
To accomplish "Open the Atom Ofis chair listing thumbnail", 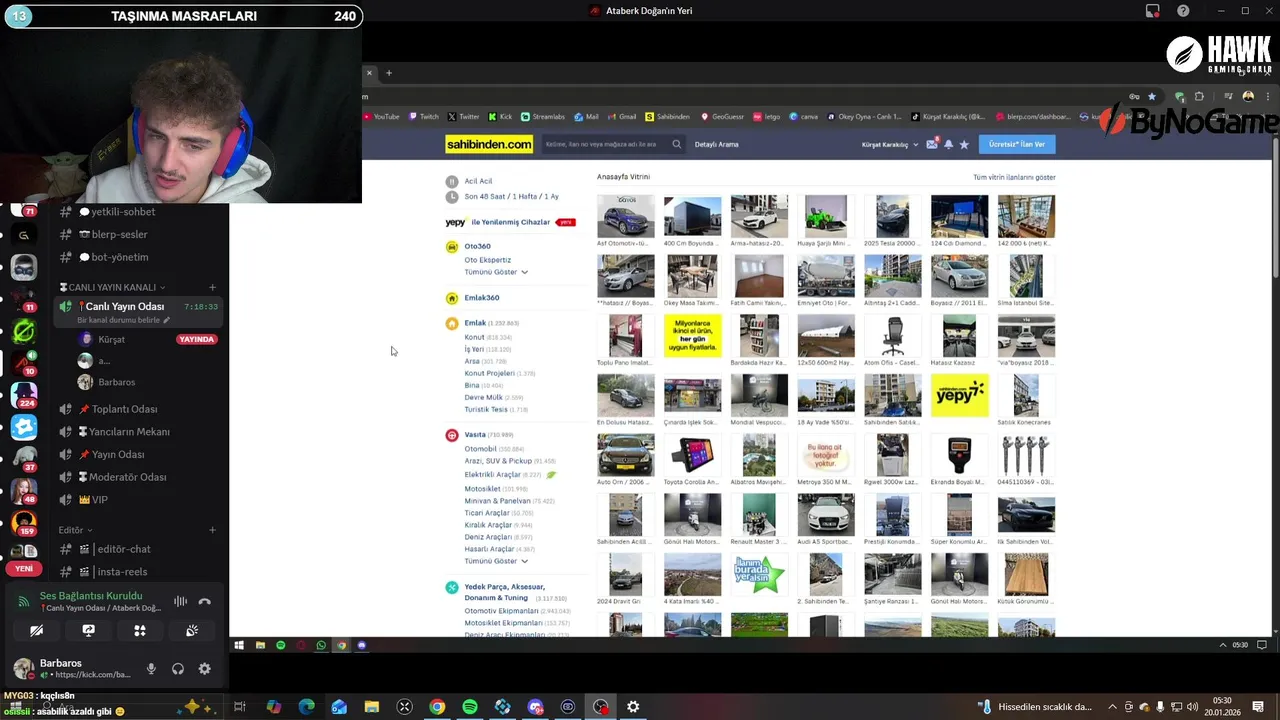I will pyautogui.click(x=893, y=336).
